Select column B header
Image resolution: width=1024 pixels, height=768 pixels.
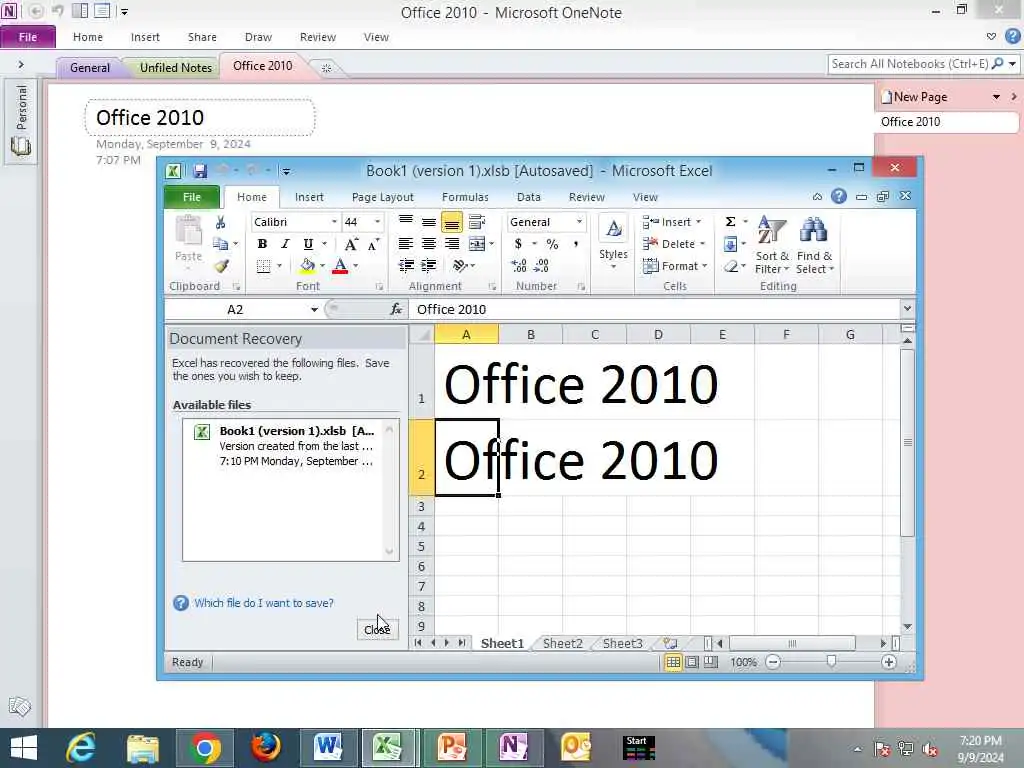[x=530, y=334]
